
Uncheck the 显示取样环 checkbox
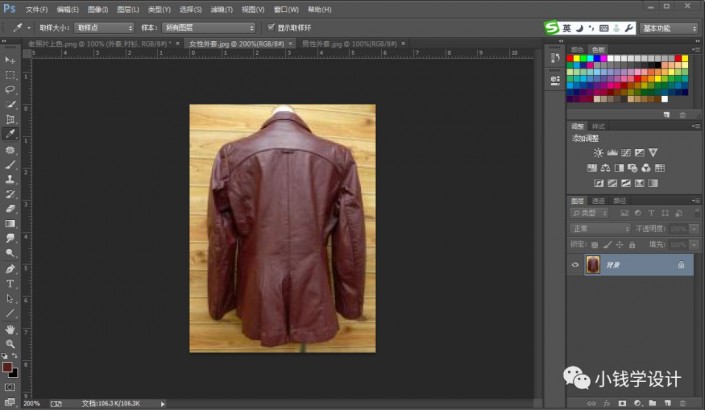(x=270, y=28)
